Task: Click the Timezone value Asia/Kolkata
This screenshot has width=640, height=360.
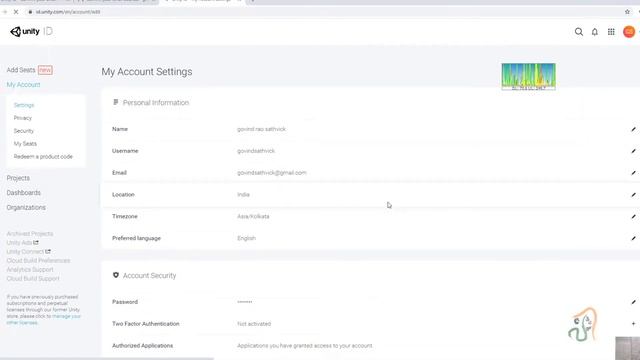Action: [x=253, y=216]
